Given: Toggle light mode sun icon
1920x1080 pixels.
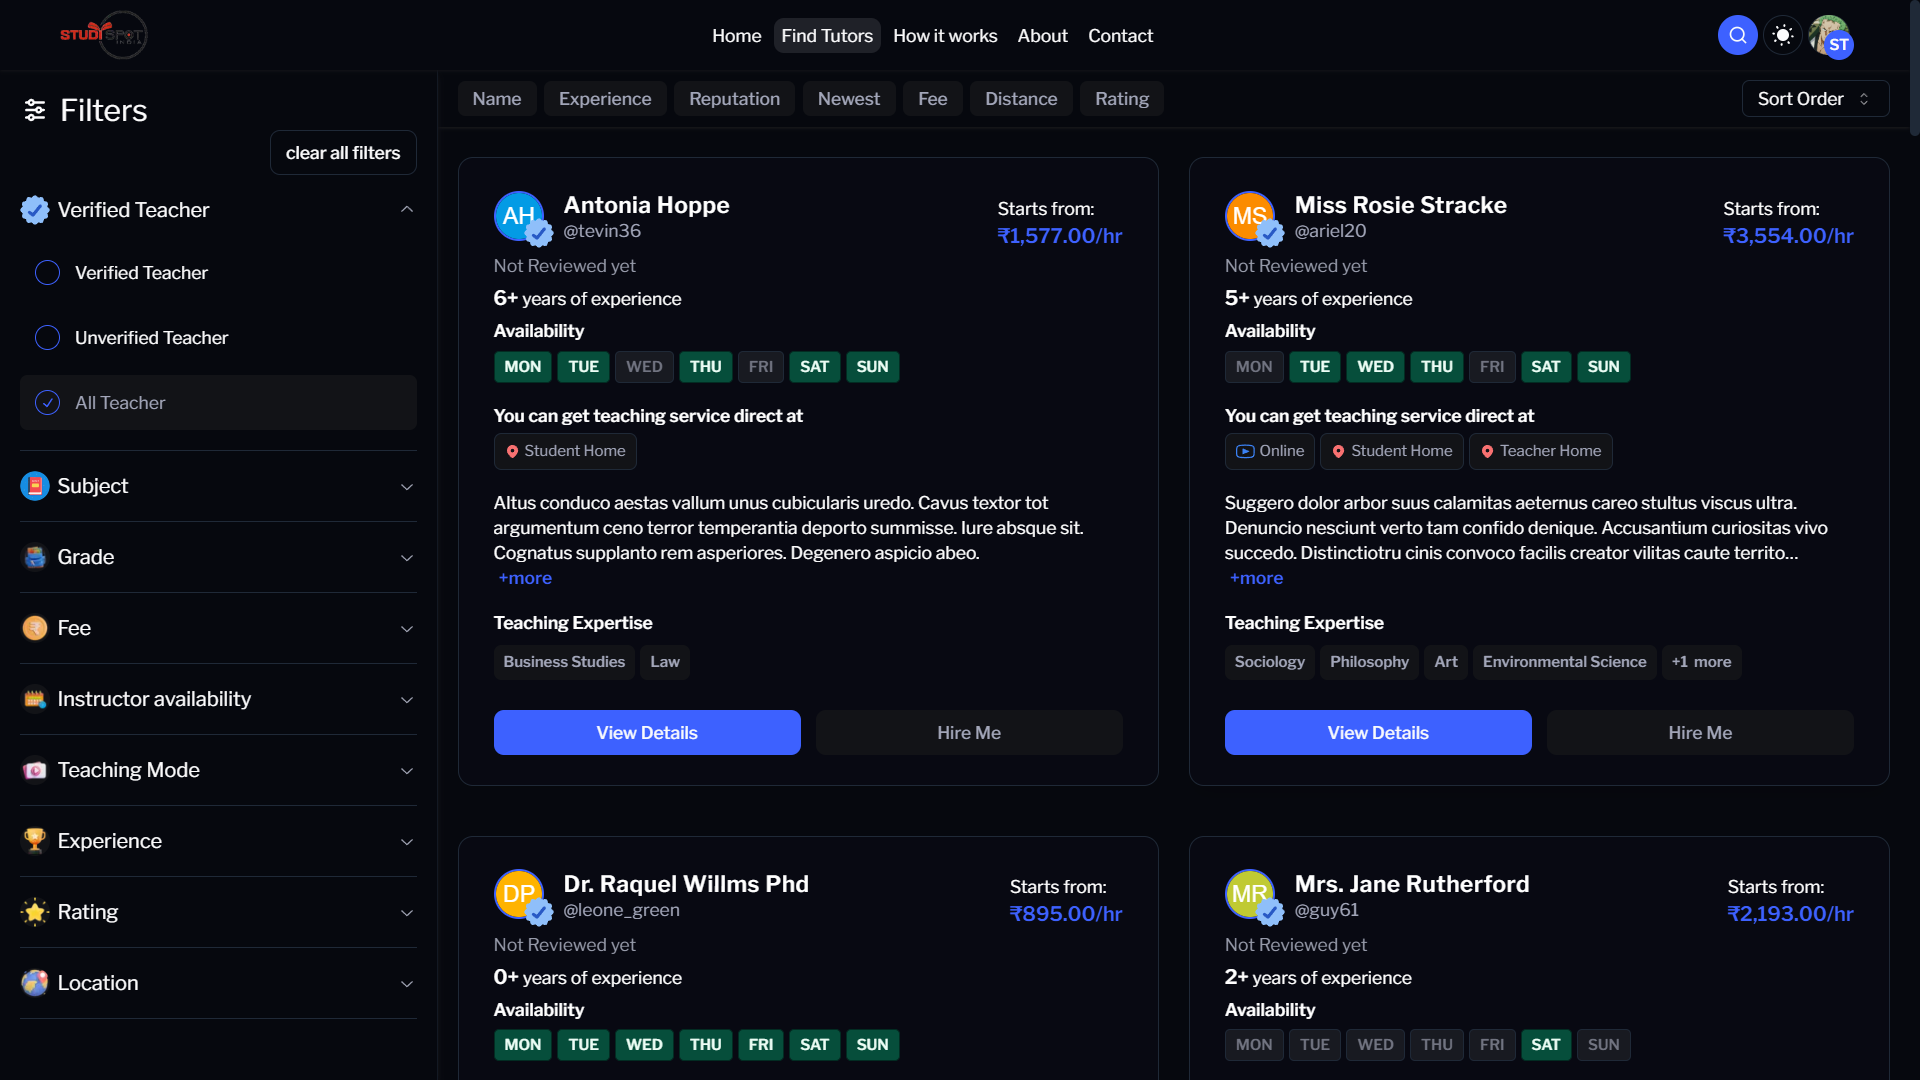Looking at the screenshot, I should (1782, 36).
